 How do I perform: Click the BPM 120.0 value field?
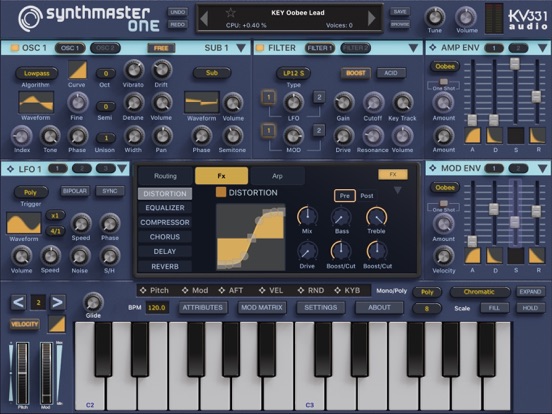click(x=157, y=308)
